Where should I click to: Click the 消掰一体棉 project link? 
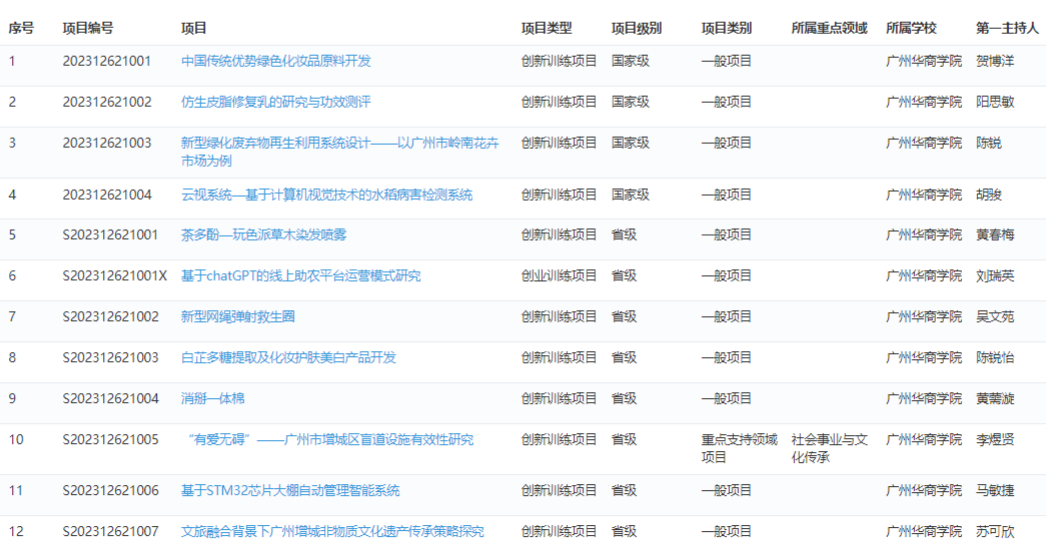click(212, 399)
